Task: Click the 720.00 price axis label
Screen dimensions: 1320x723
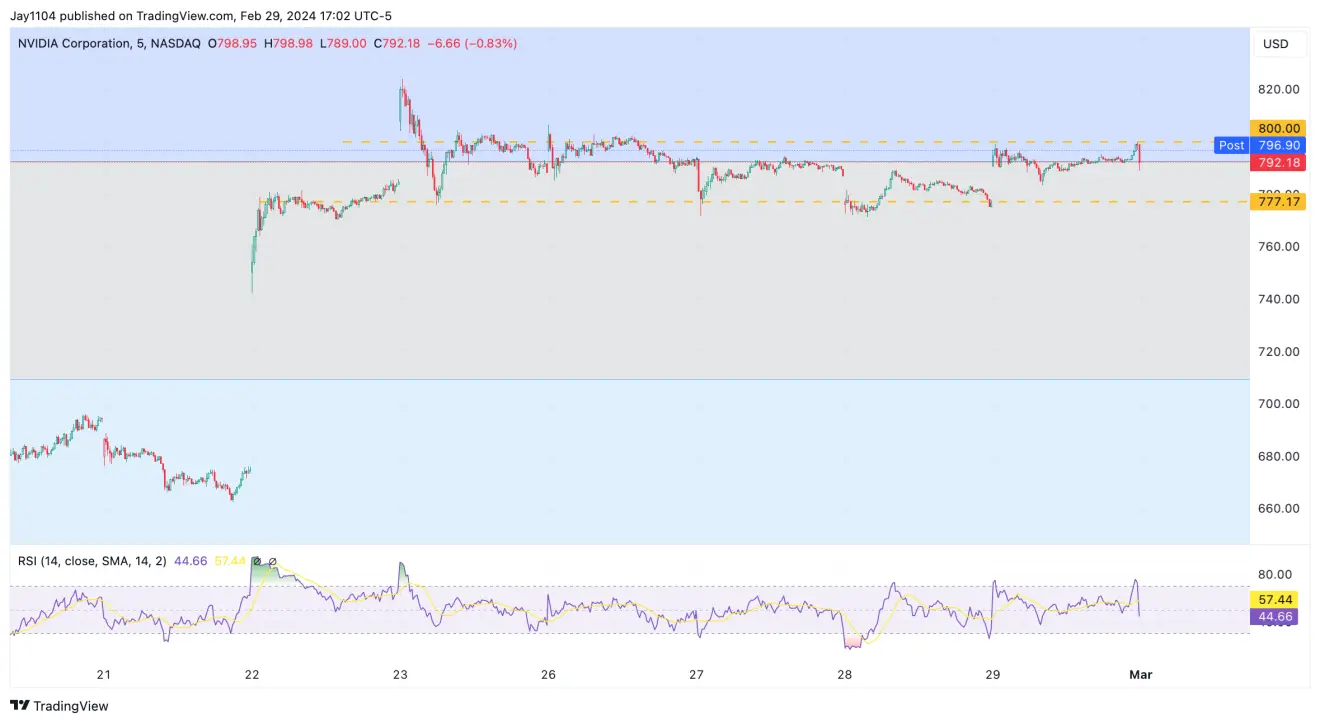Action: pos(1279,351)
